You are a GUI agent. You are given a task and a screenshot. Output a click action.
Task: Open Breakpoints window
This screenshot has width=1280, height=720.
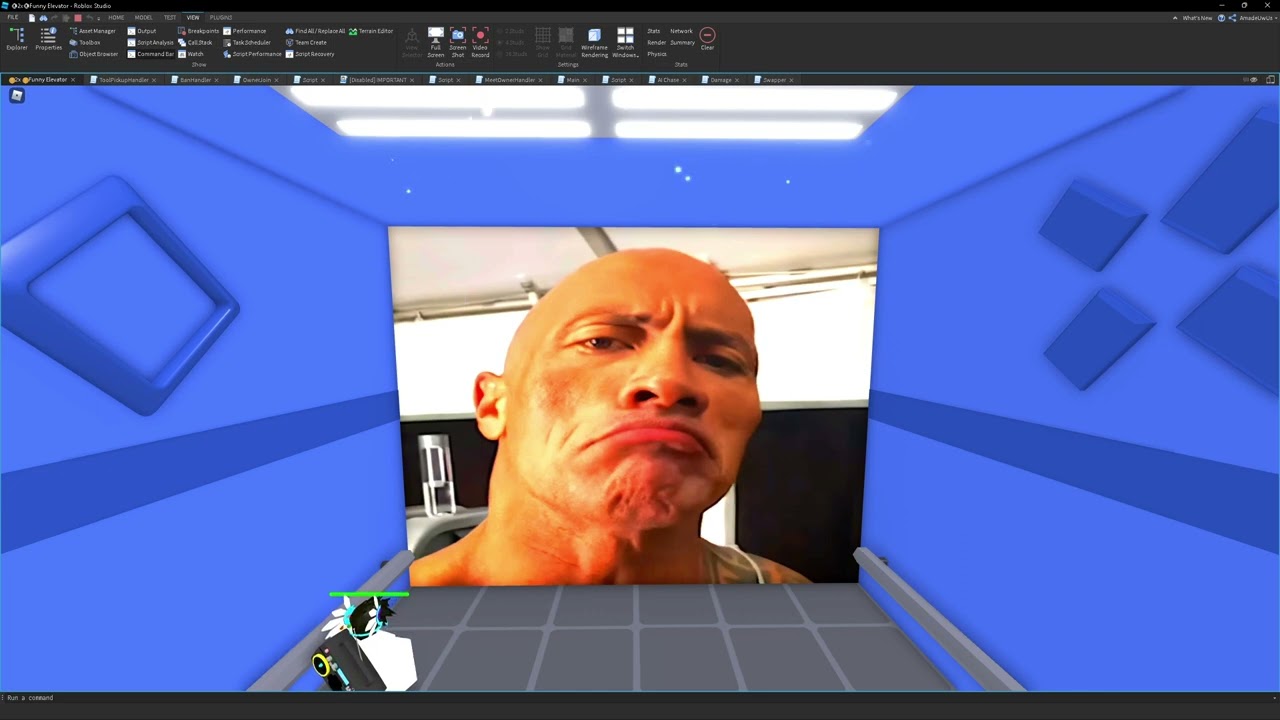click(198, 31)
